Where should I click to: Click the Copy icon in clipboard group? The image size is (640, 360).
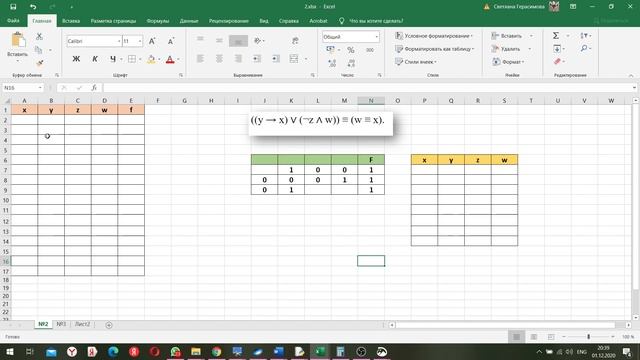click(x=39, y=50)
